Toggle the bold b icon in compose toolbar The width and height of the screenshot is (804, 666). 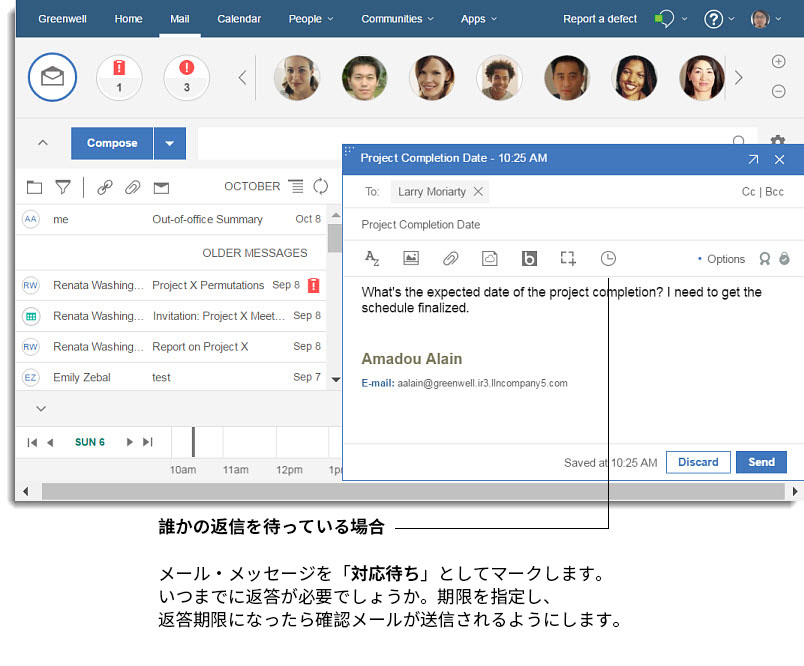529,258
